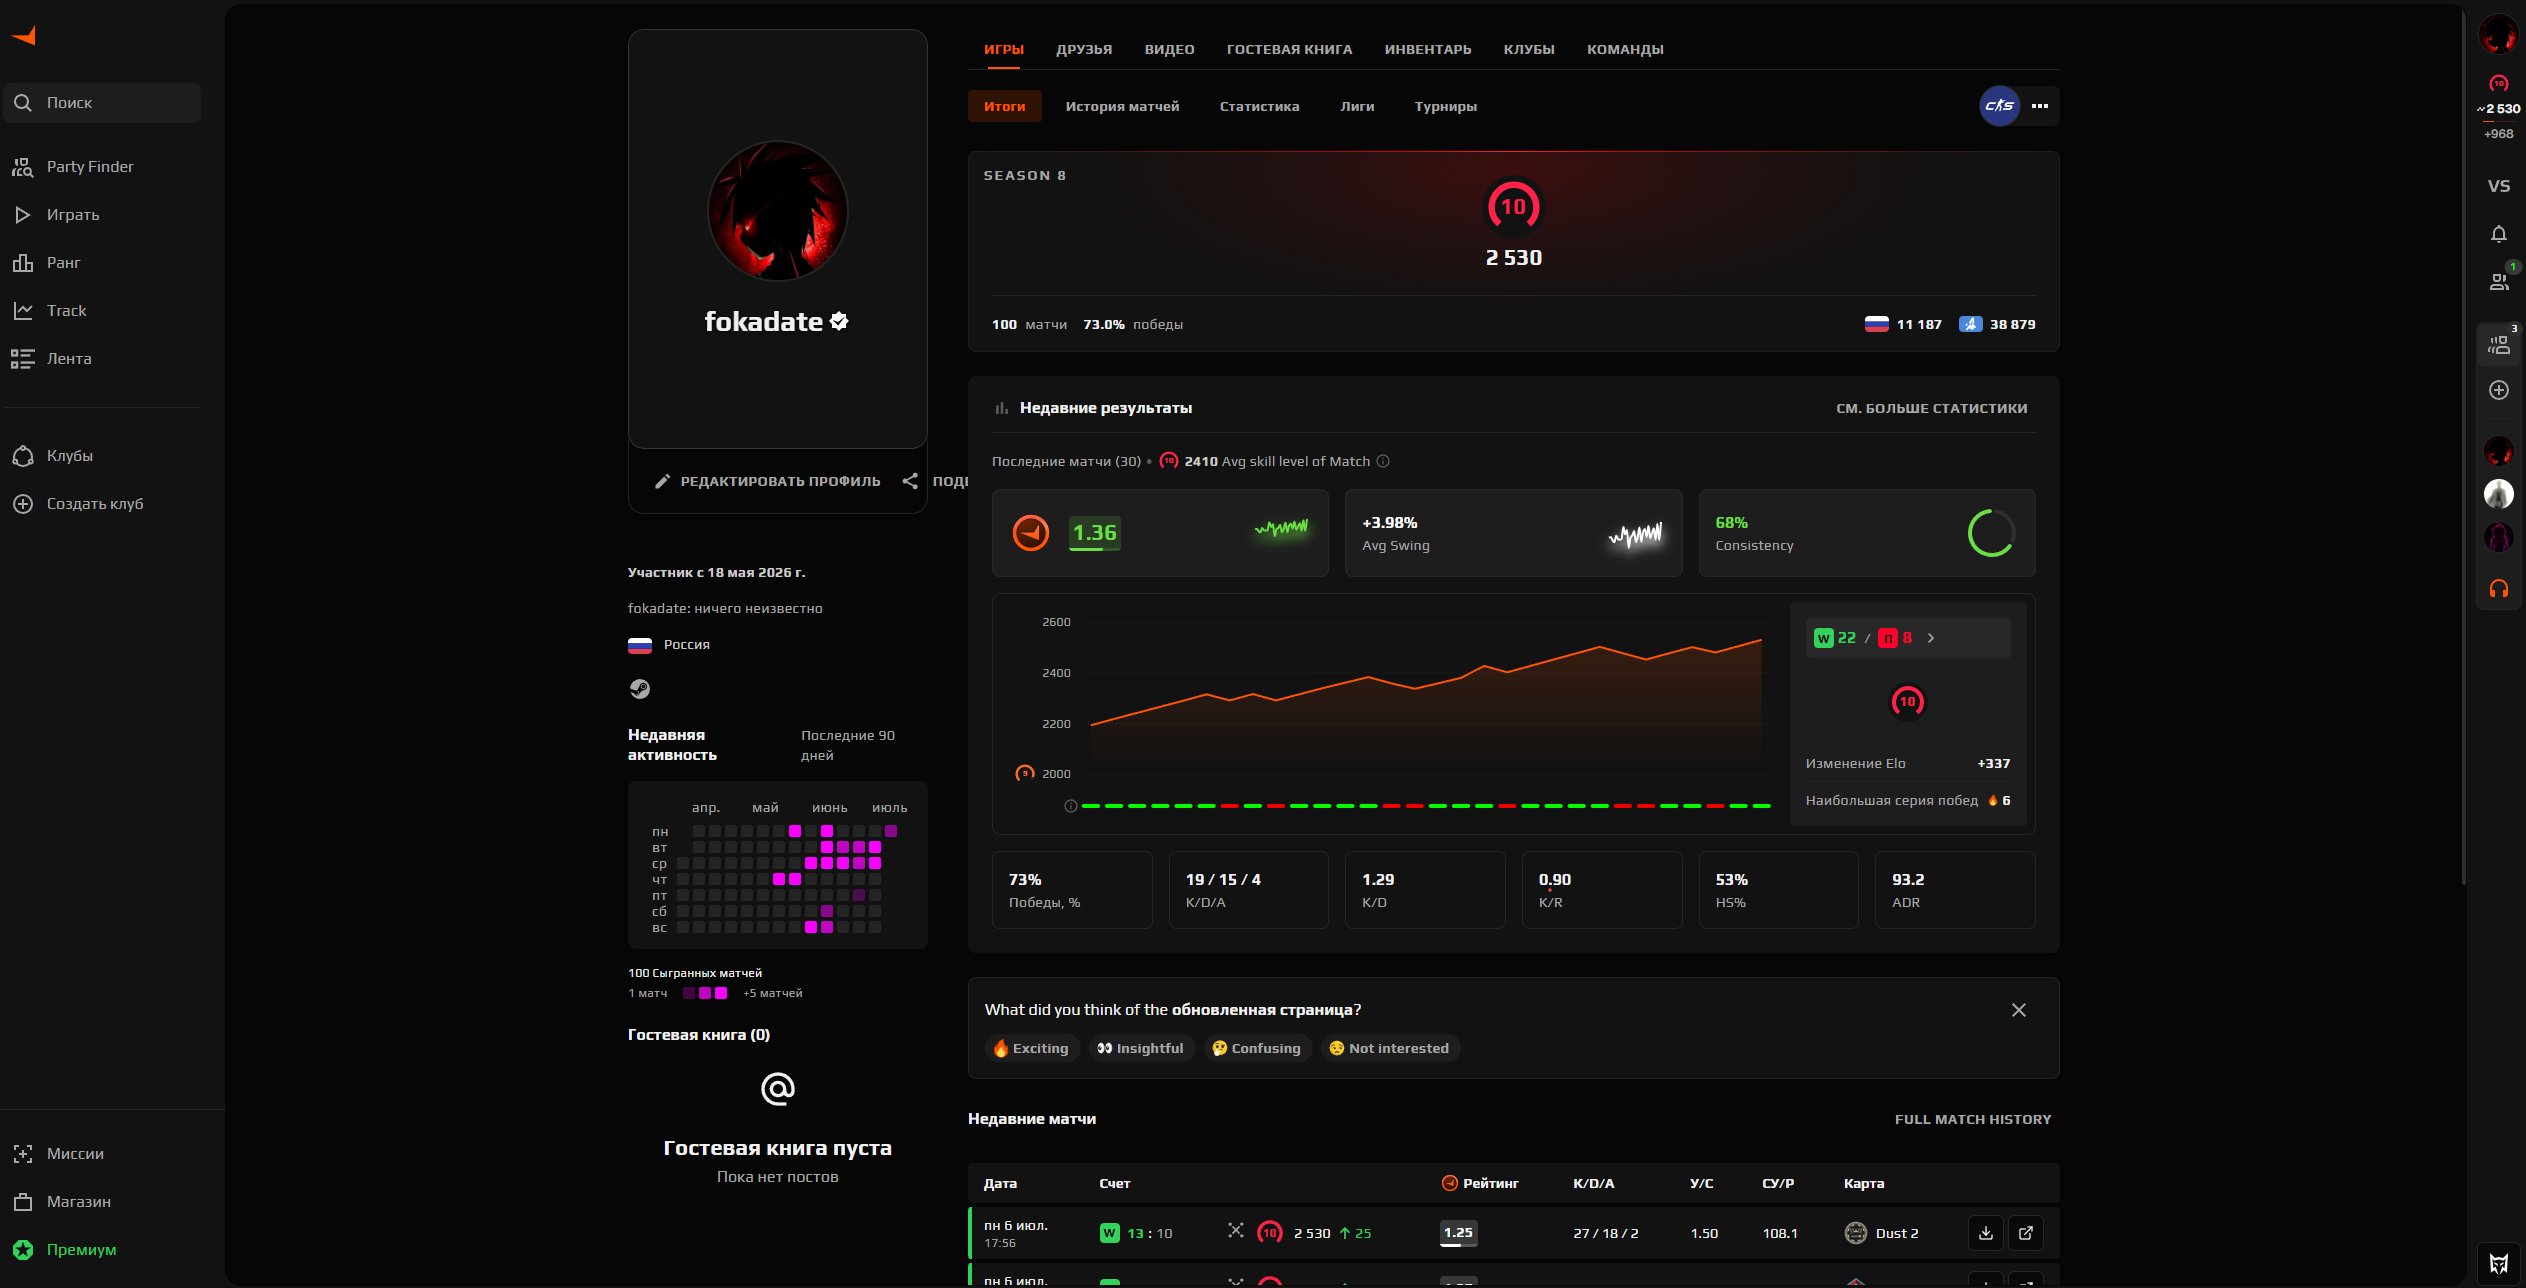
Task: Open the Турниры sub-tab
Action: [x=1445, y=106]
